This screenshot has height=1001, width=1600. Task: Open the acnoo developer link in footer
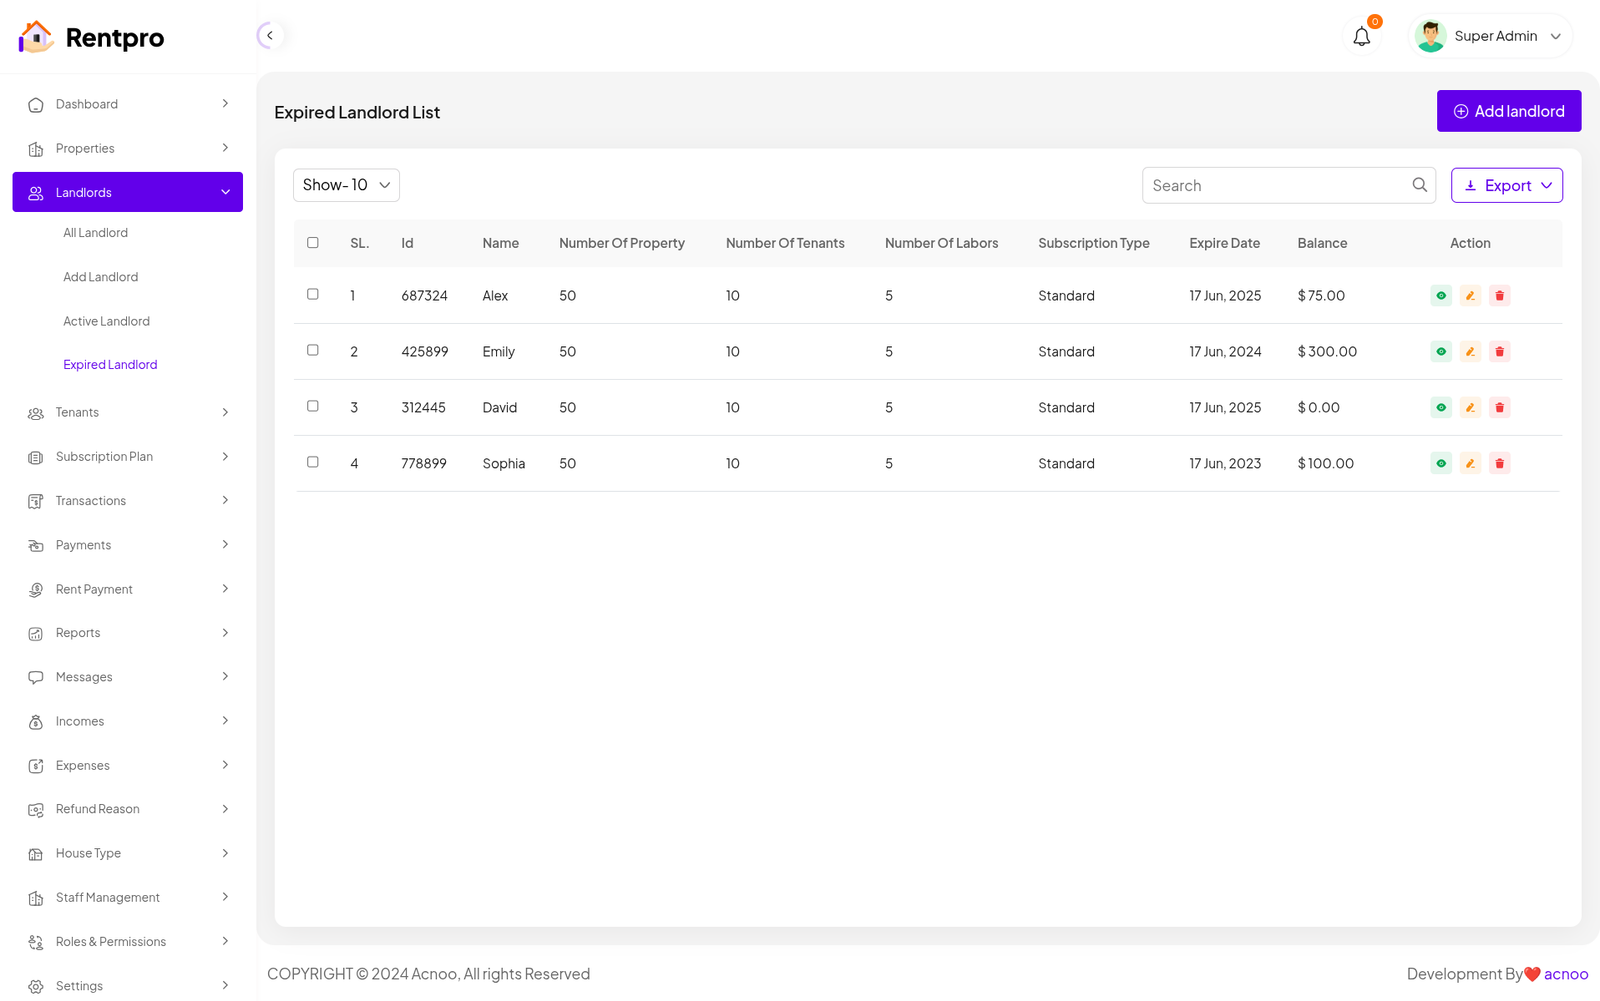(x=1565, y=974)
